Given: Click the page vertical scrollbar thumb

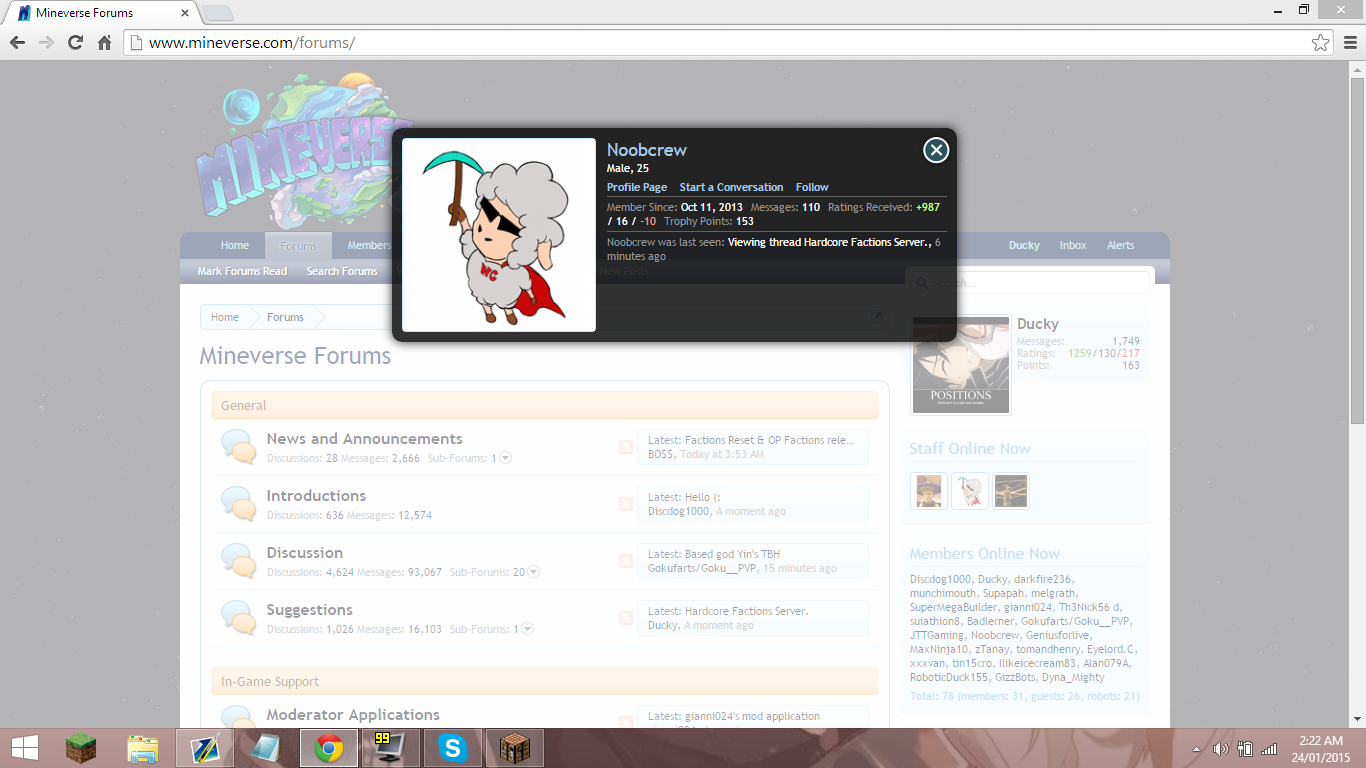Looking at the screenshot, I should tap(1357, 250).
